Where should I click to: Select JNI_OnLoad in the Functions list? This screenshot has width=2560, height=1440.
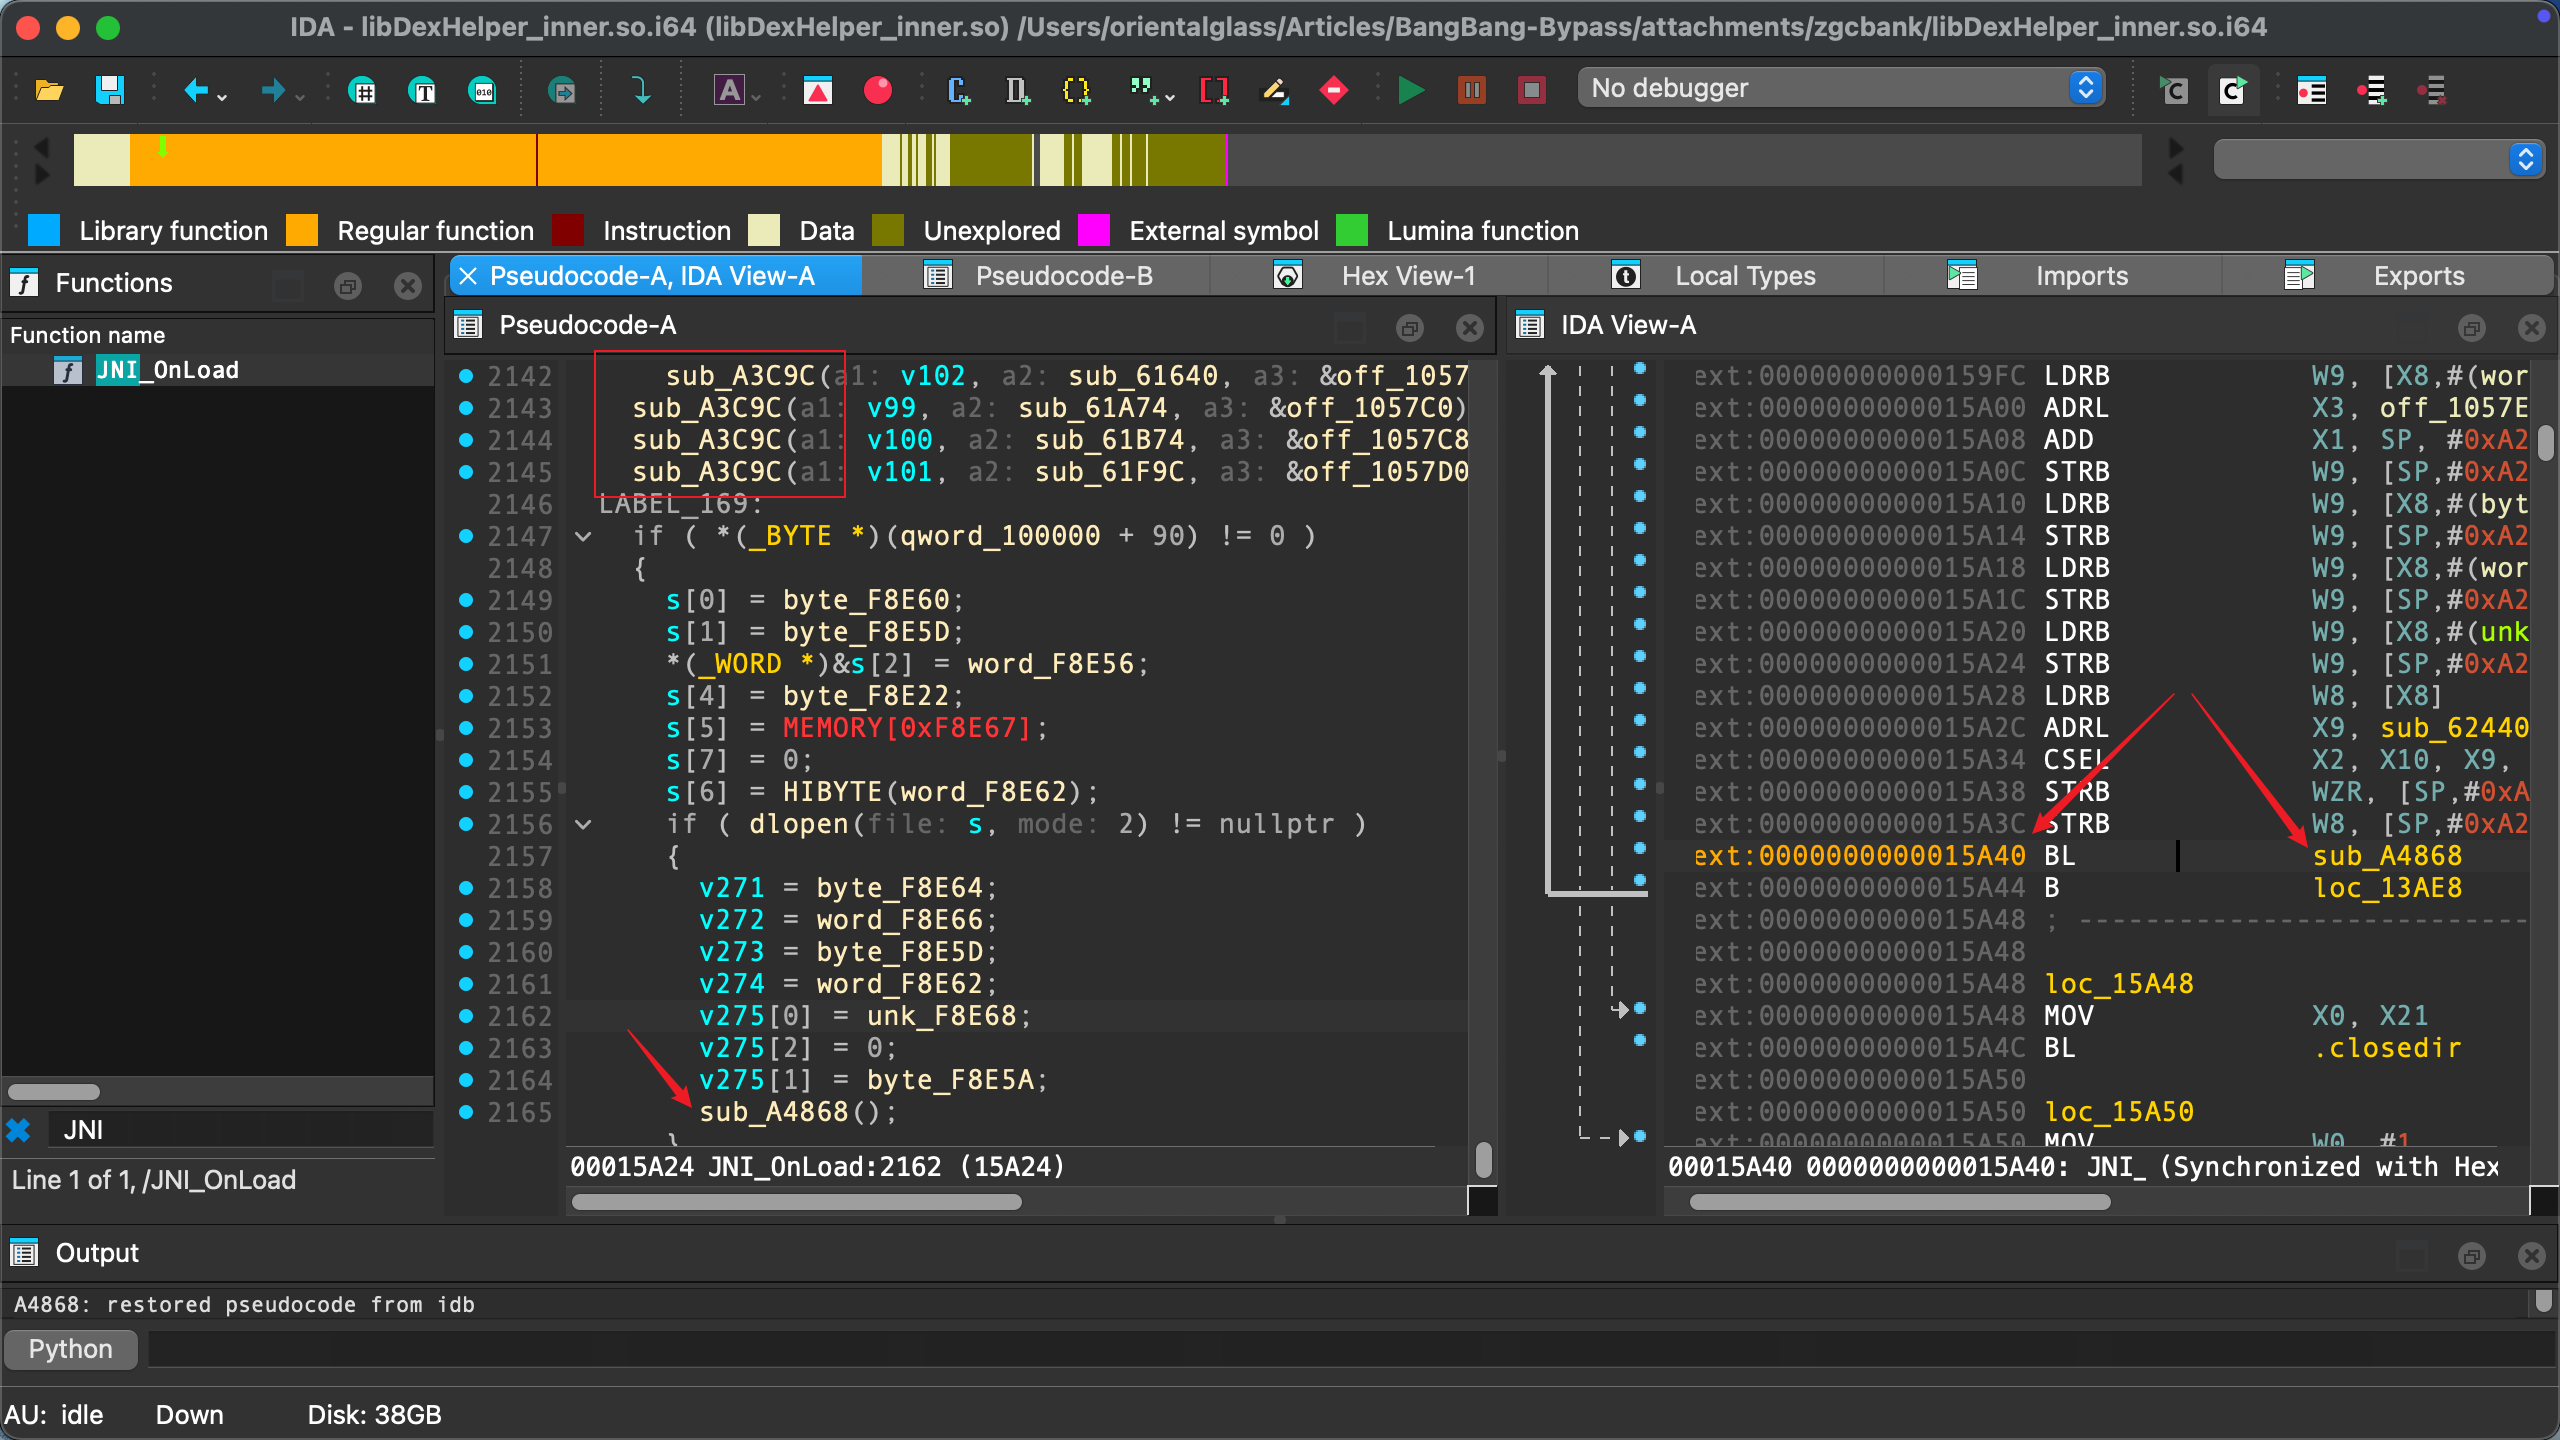[166, 370]
